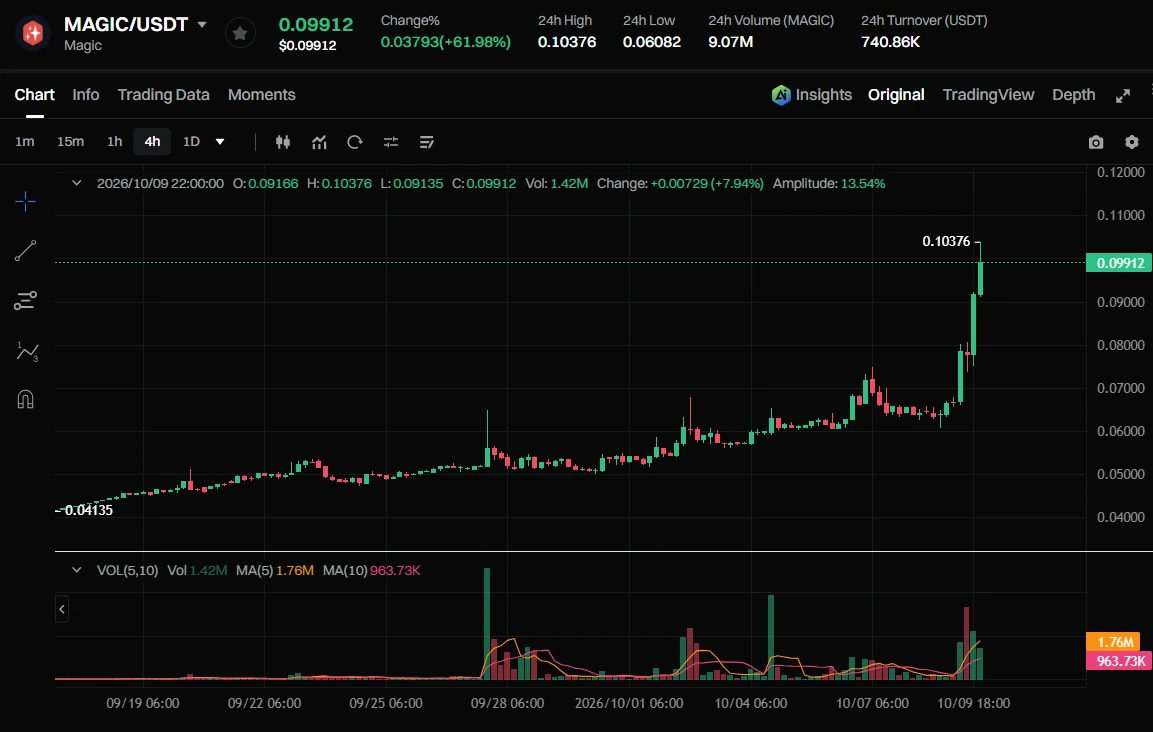1153x732 pixels.
Task: Select the 1m timeframe
Action: (x=25, y=142)
